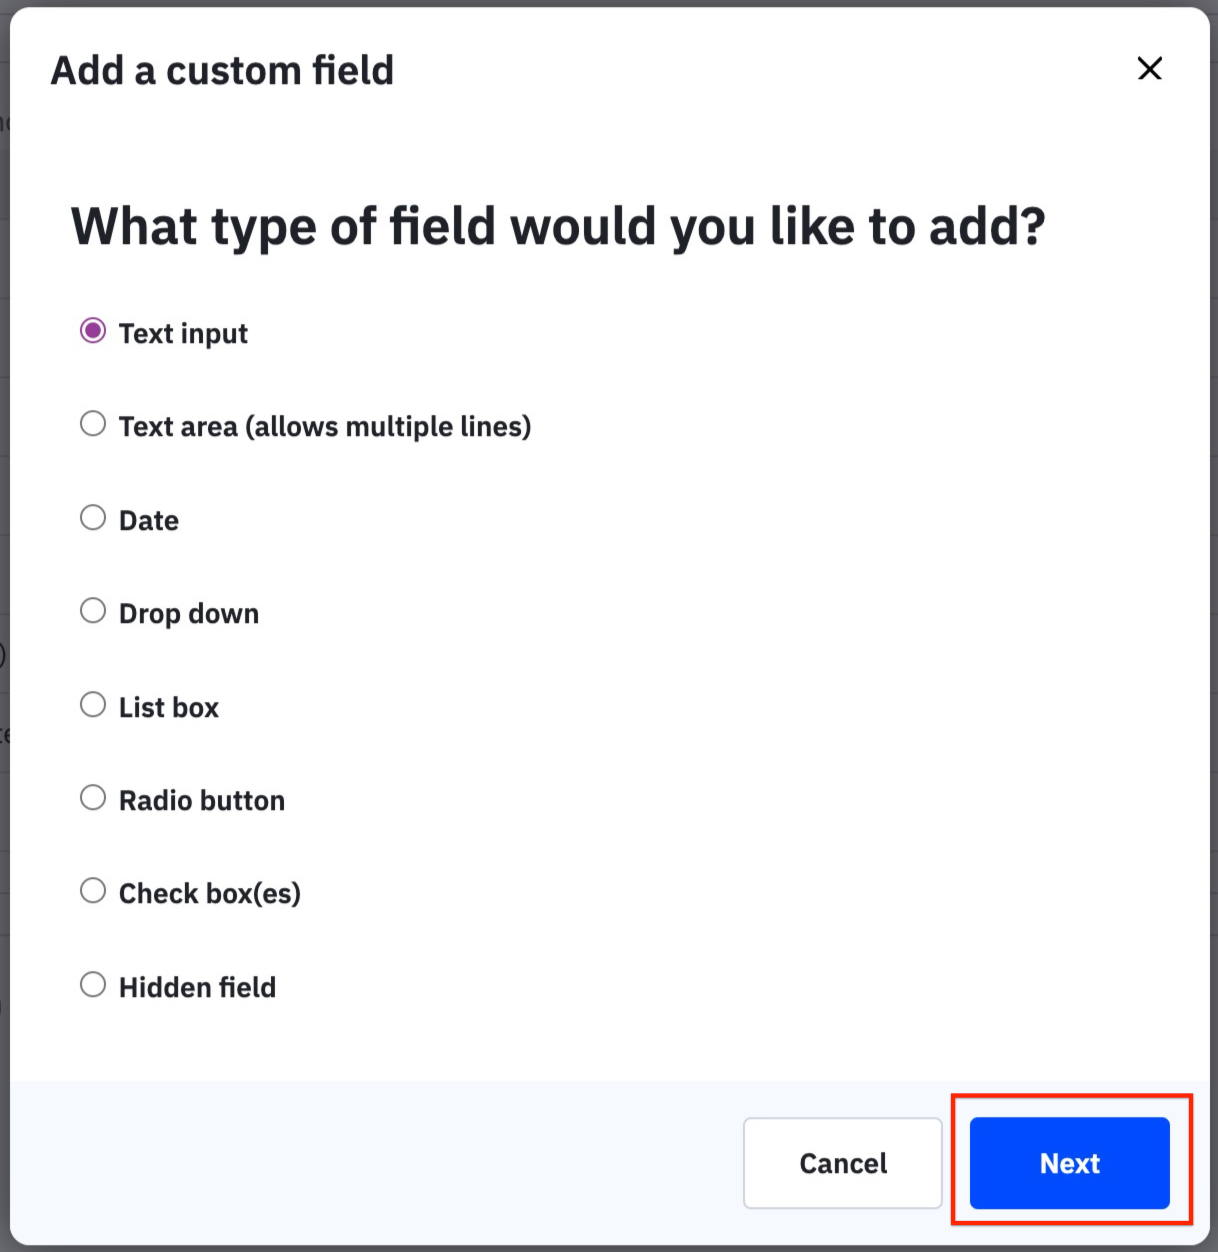The height and width of the screenshot is (1252, 1218).
Task: Cancel adding a custom field
Action: click(x=842, y=1163)
